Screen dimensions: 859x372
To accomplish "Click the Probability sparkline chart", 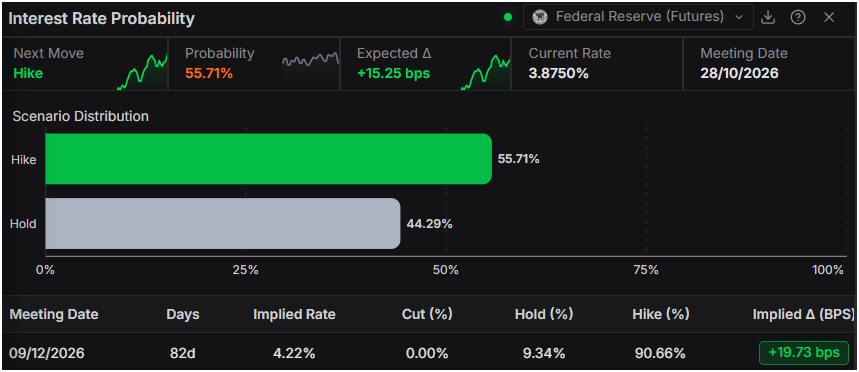I will (x=311, y=59).
